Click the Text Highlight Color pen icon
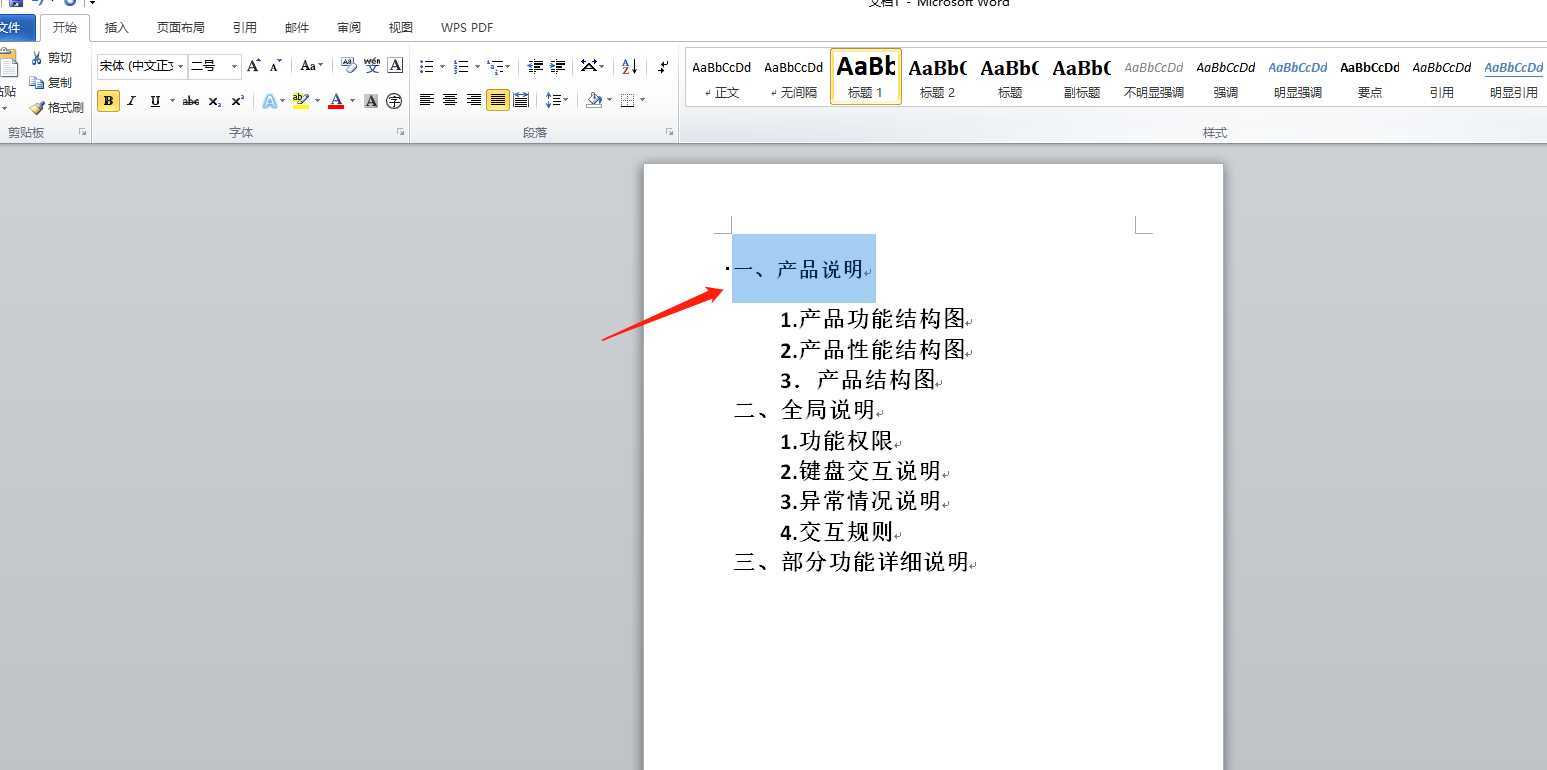This screenshot has width=1547, height=770. pyautogui.click(x=300, y=100)
